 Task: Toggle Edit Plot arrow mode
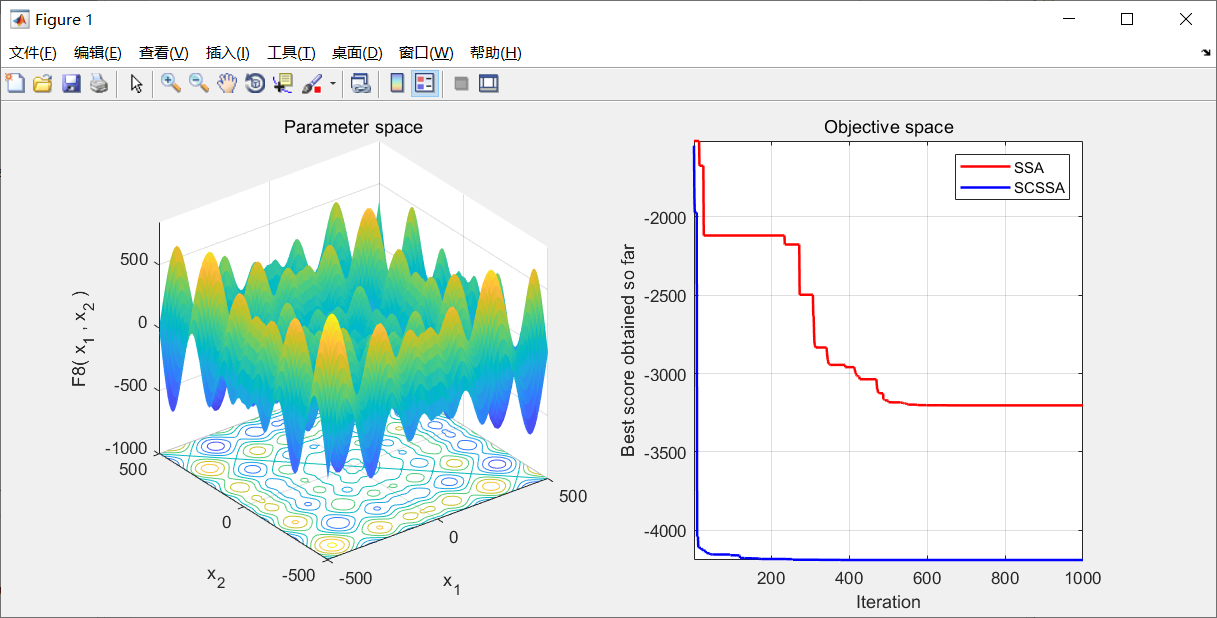[x=138, y=84]
